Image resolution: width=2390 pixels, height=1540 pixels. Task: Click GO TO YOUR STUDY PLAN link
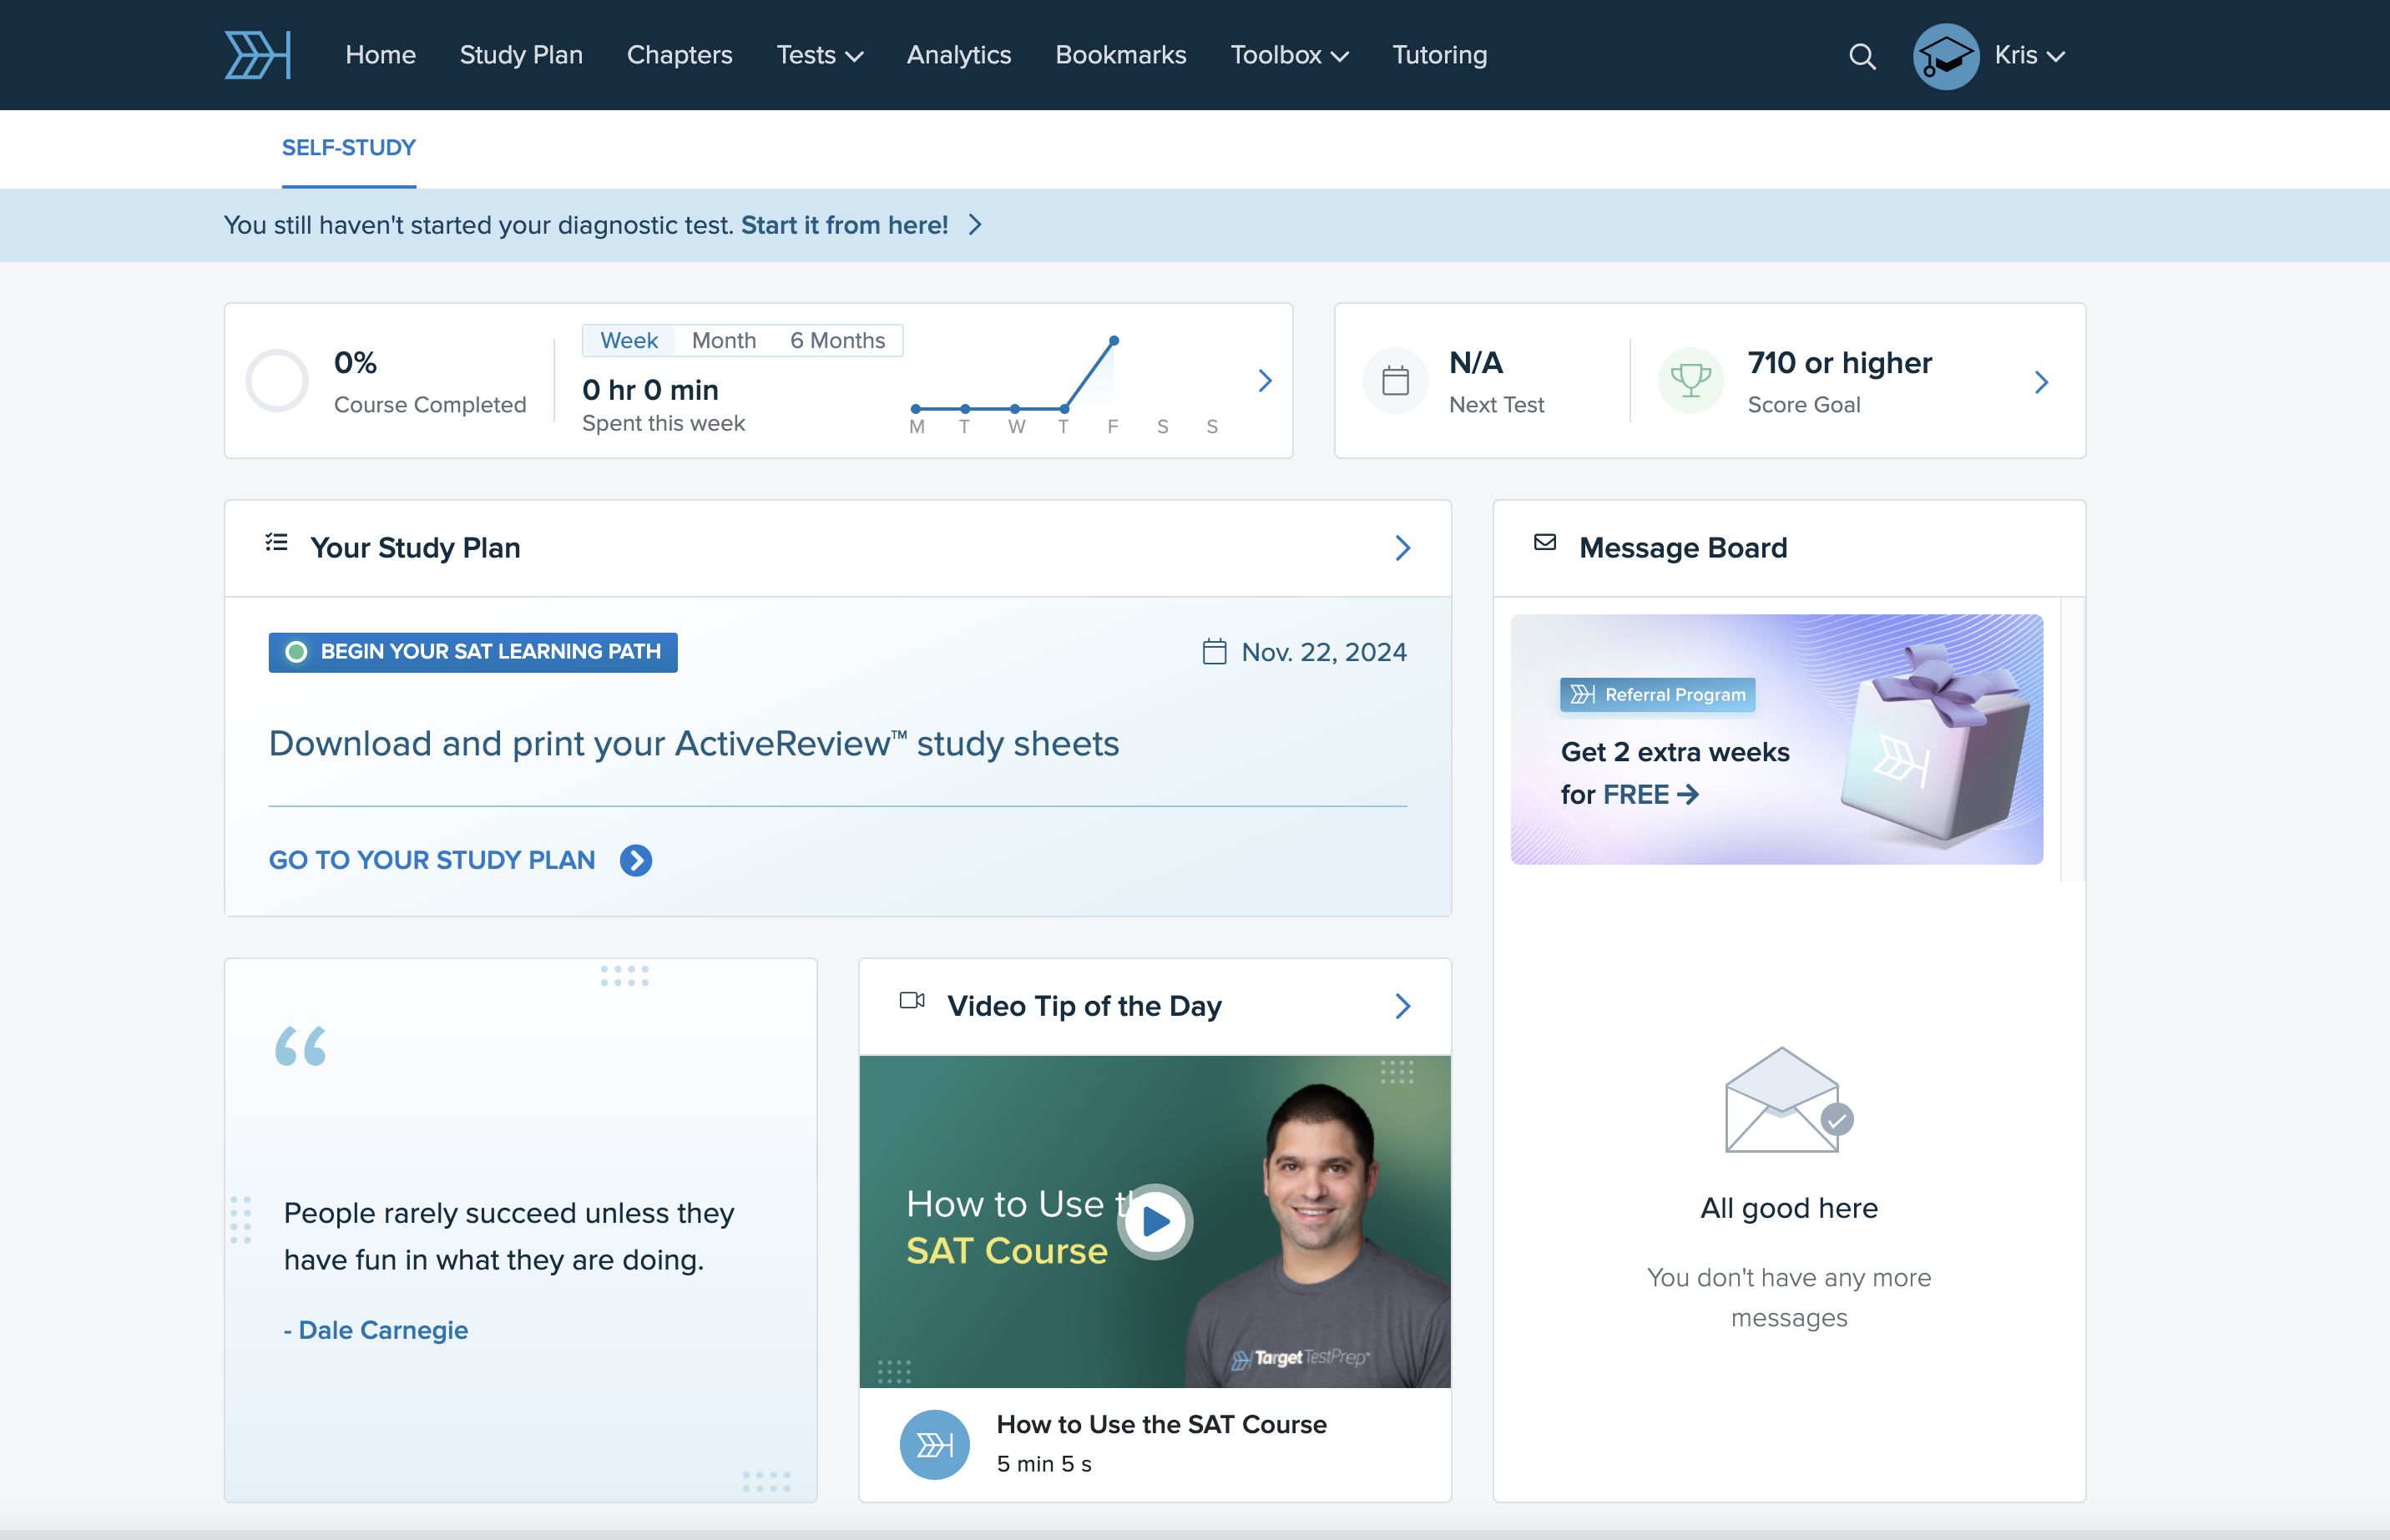(432, 860)
